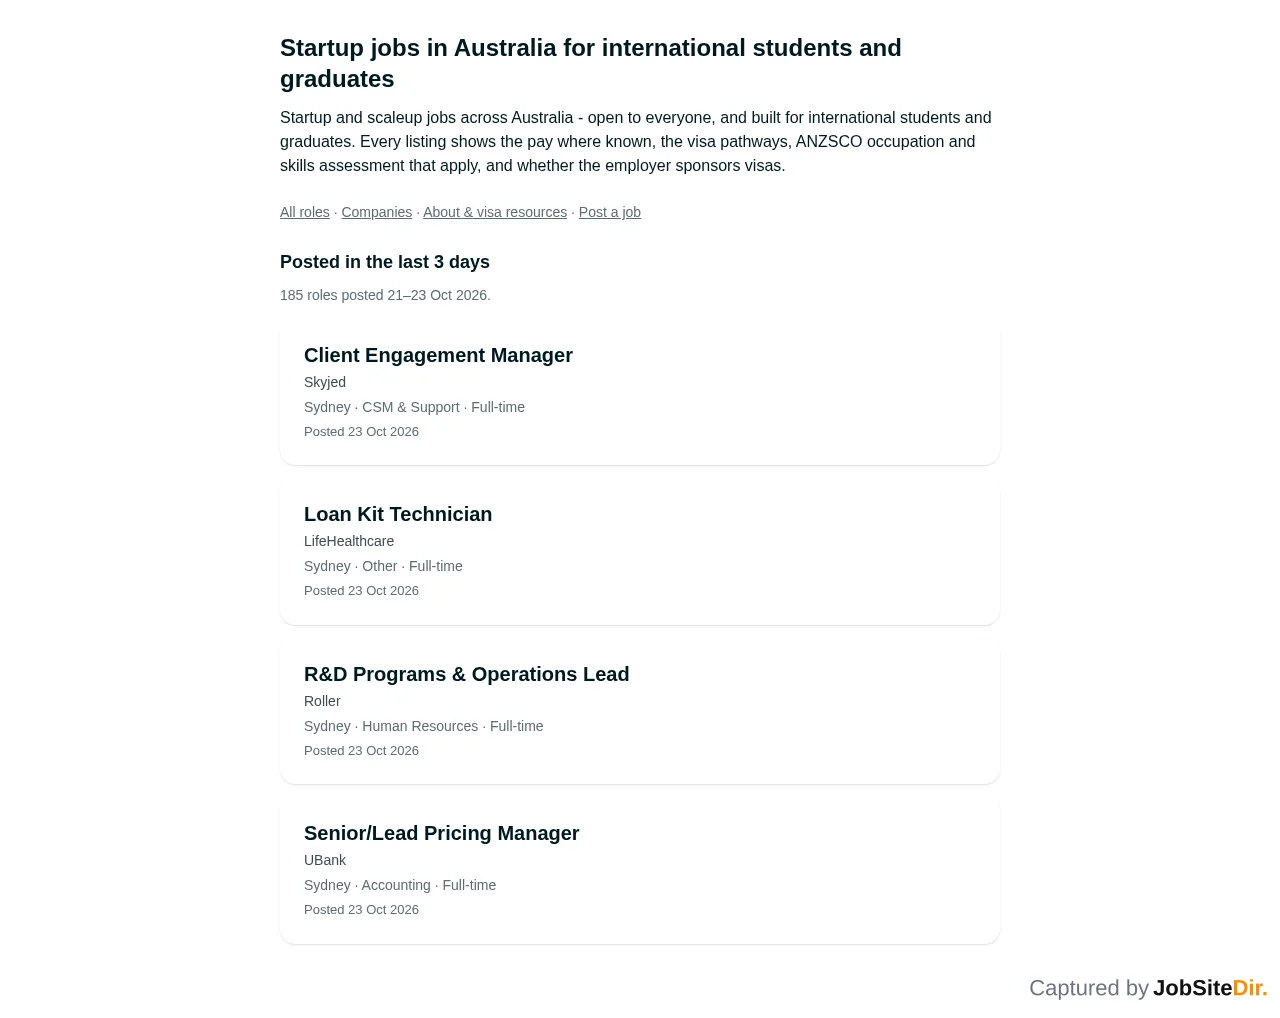View the R&D Programs & Operations Lead role
Viewport: 1280px width, 1018px height.
[467, 674]
